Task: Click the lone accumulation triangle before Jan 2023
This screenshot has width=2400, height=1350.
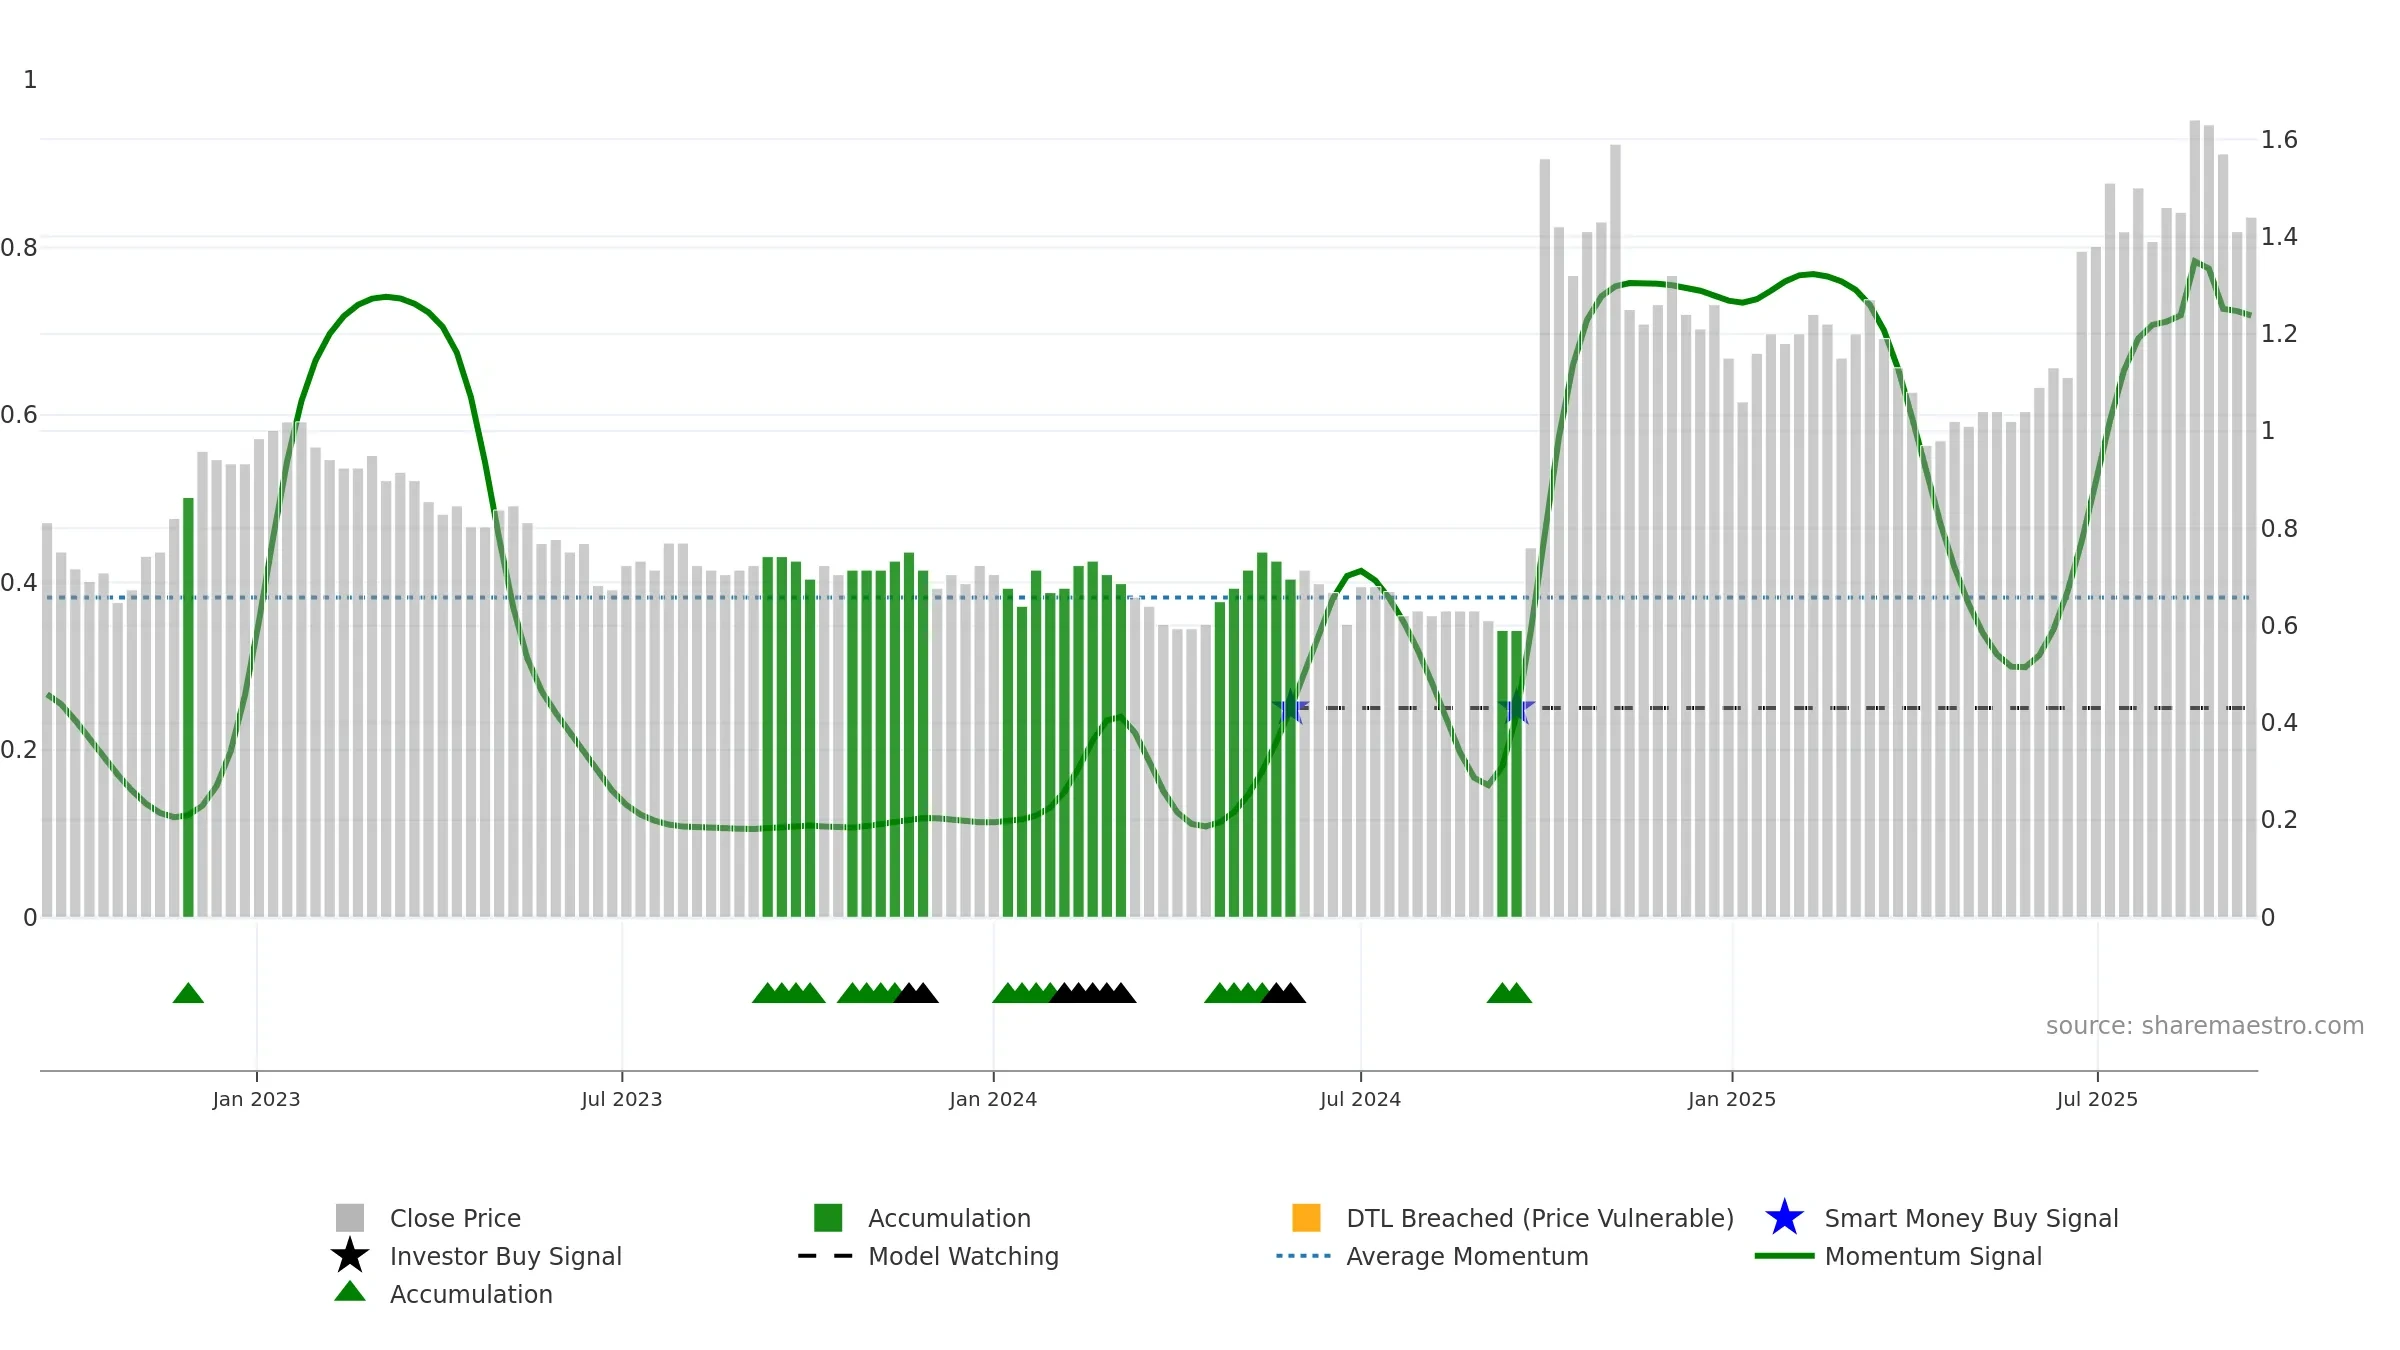Action: pyautogui.click(x=188, y=992)
